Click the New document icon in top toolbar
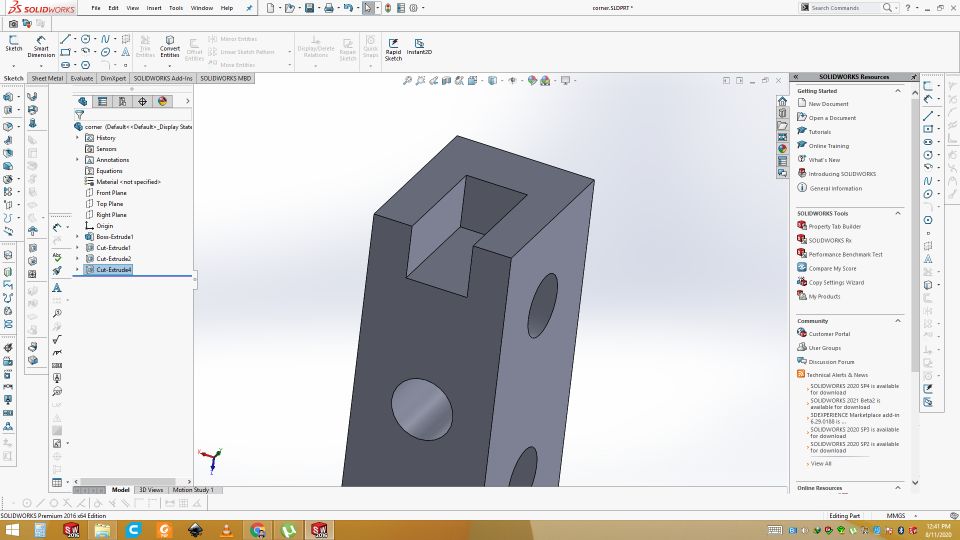The width and height of the screenshot is (960, 540). click(271, 8)
